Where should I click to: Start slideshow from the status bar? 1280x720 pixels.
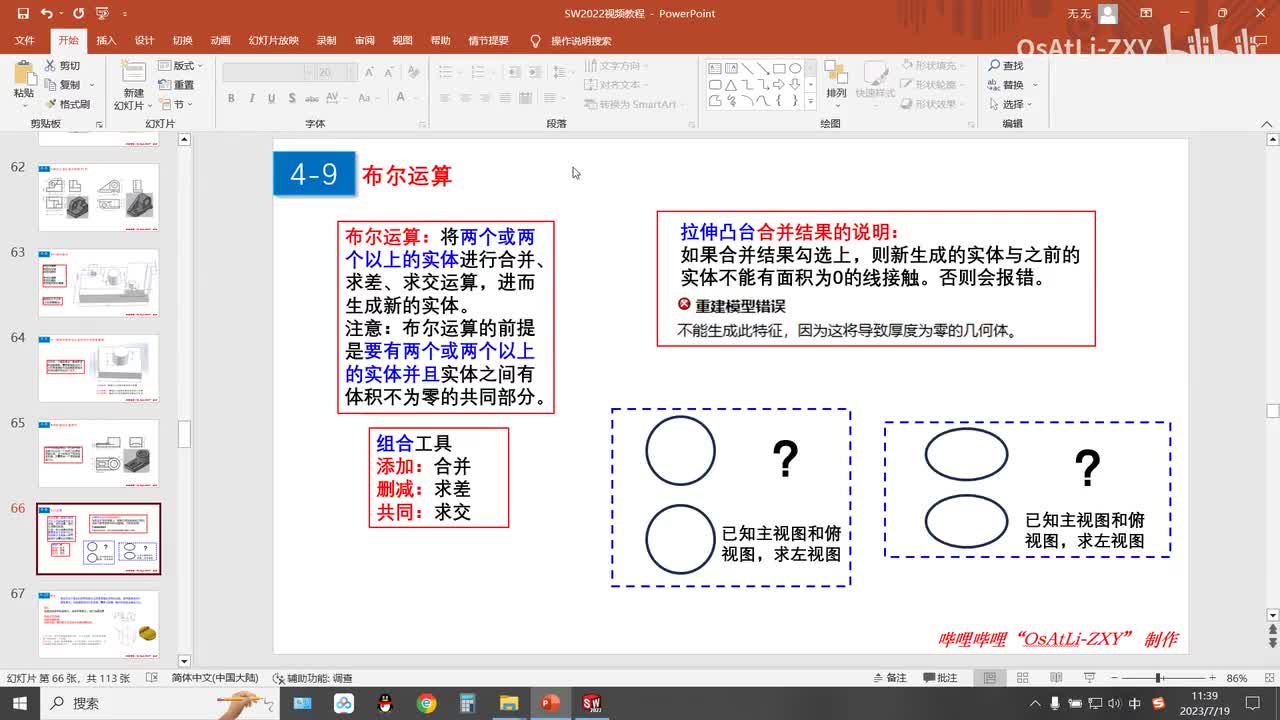pos(1089,678)
